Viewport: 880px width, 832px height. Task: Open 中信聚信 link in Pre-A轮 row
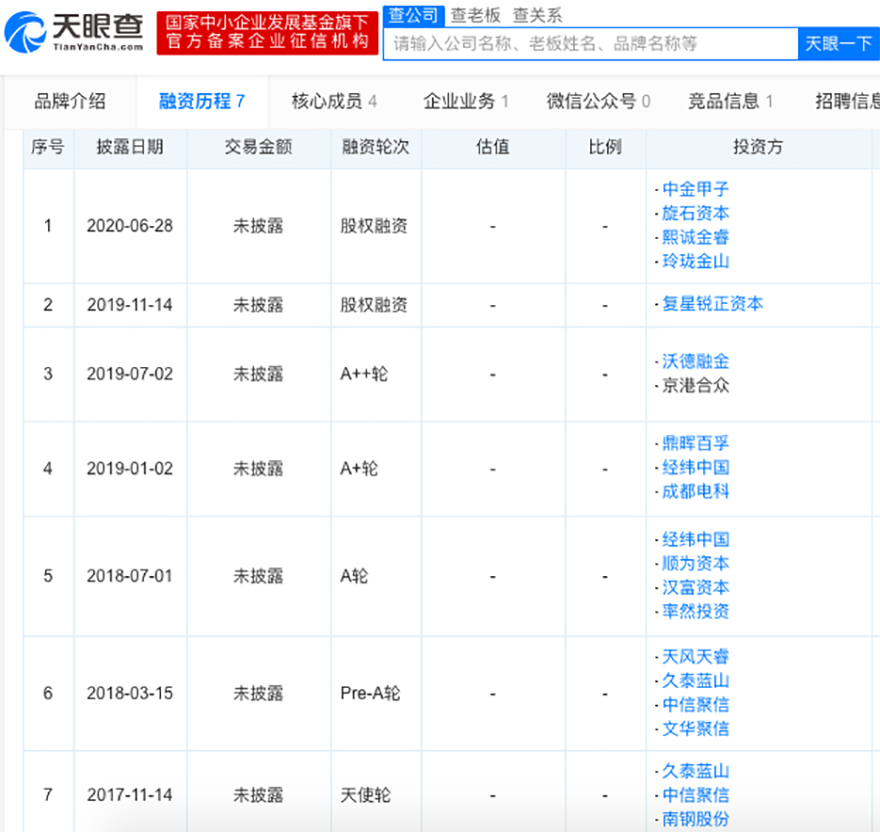tap(695, 705)
